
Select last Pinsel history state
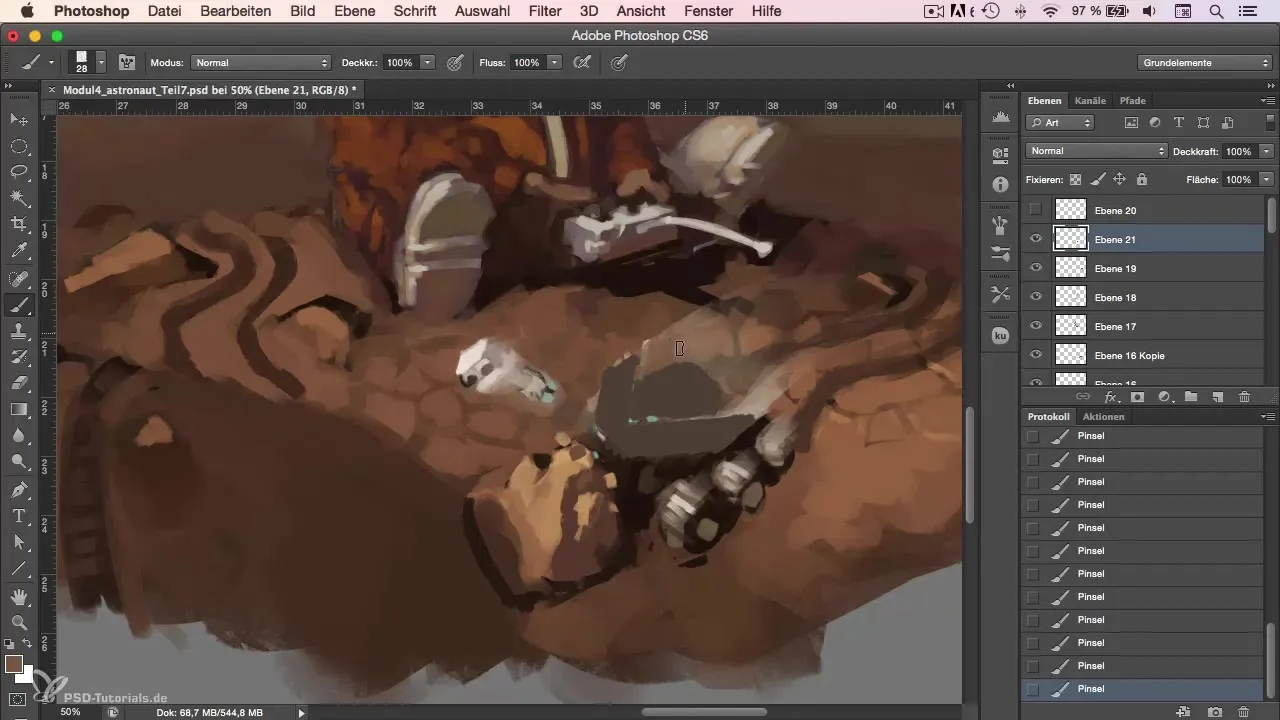[x=1143, y=689]
